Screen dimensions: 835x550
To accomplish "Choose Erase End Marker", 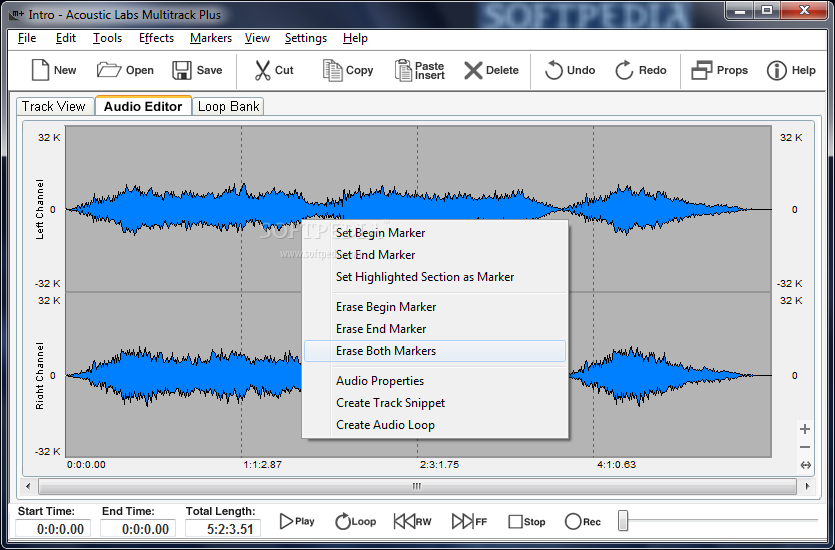I will [x=435, y=329].
